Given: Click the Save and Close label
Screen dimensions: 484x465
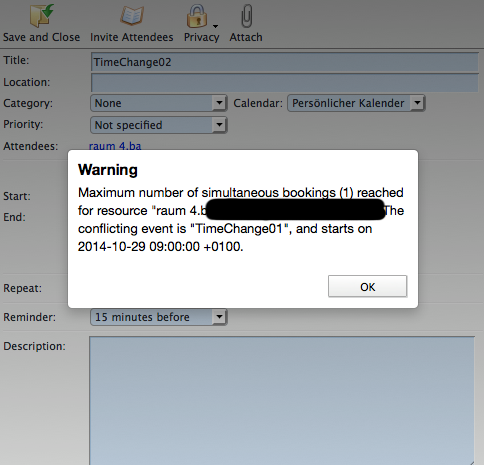Looking at the screenshot, I should [42, 37].
